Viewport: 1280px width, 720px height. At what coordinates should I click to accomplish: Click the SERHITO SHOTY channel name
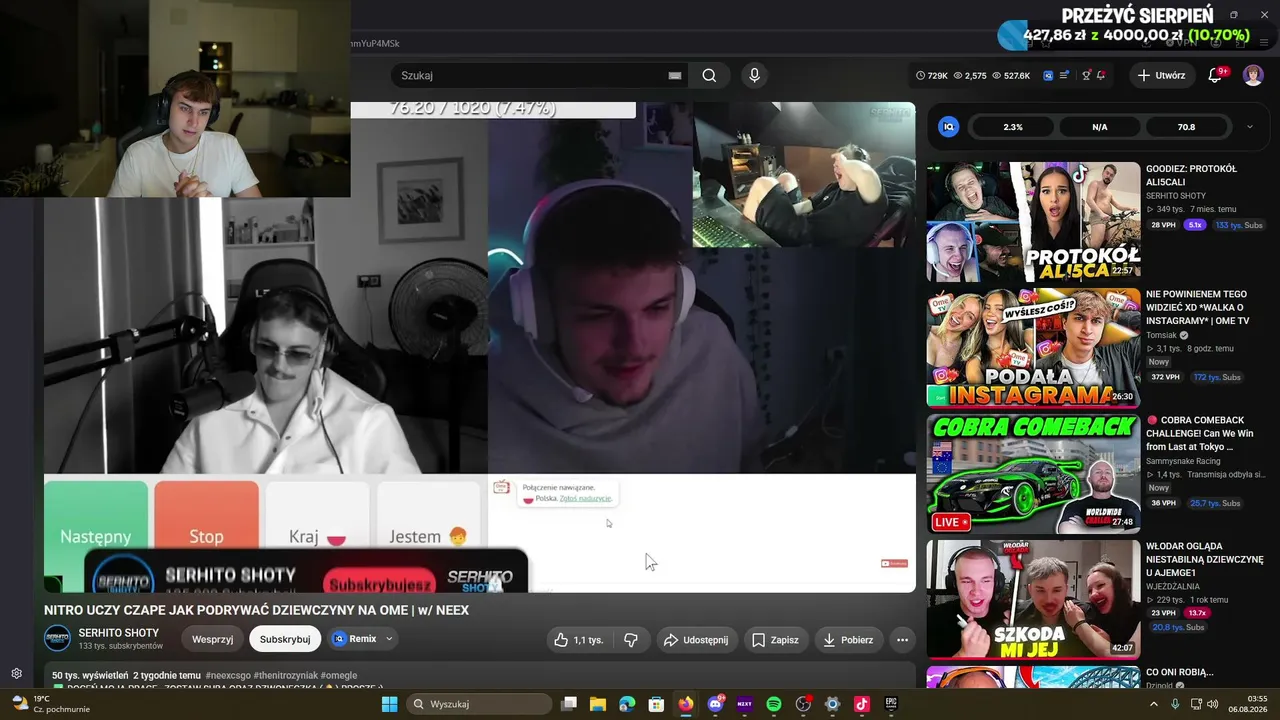tap(119, 633)
